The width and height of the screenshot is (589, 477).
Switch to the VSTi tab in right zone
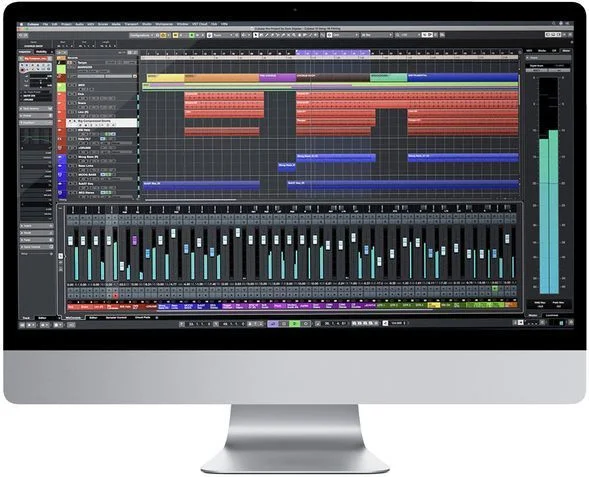(x=529, y=51)
